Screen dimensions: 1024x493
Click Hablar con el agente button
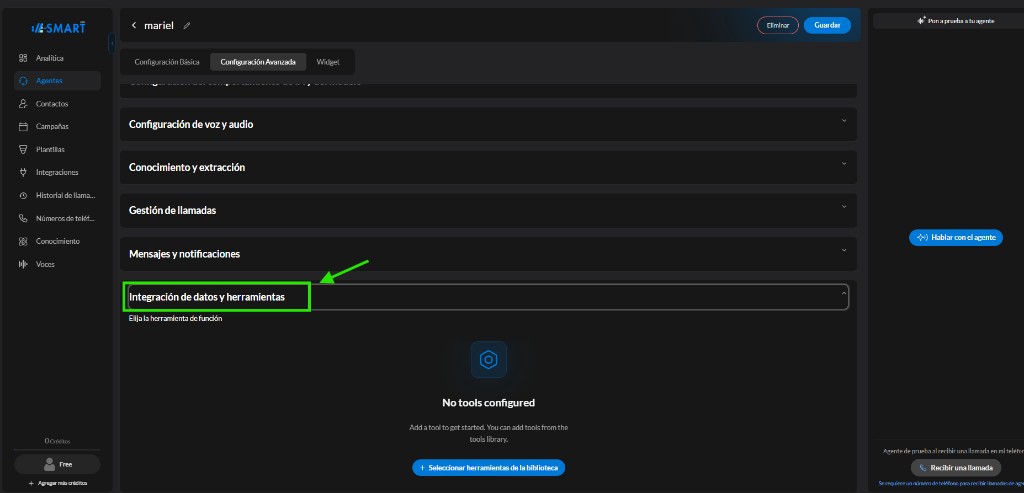[x=956, y=238]
